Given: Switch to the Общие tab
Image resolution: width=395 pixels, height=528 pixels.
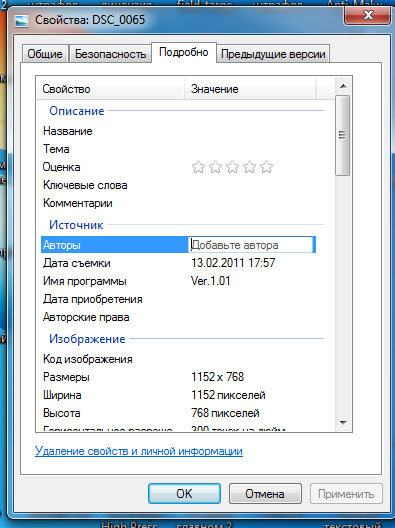Looking at the screenshot, I should [x=45, y=54].
